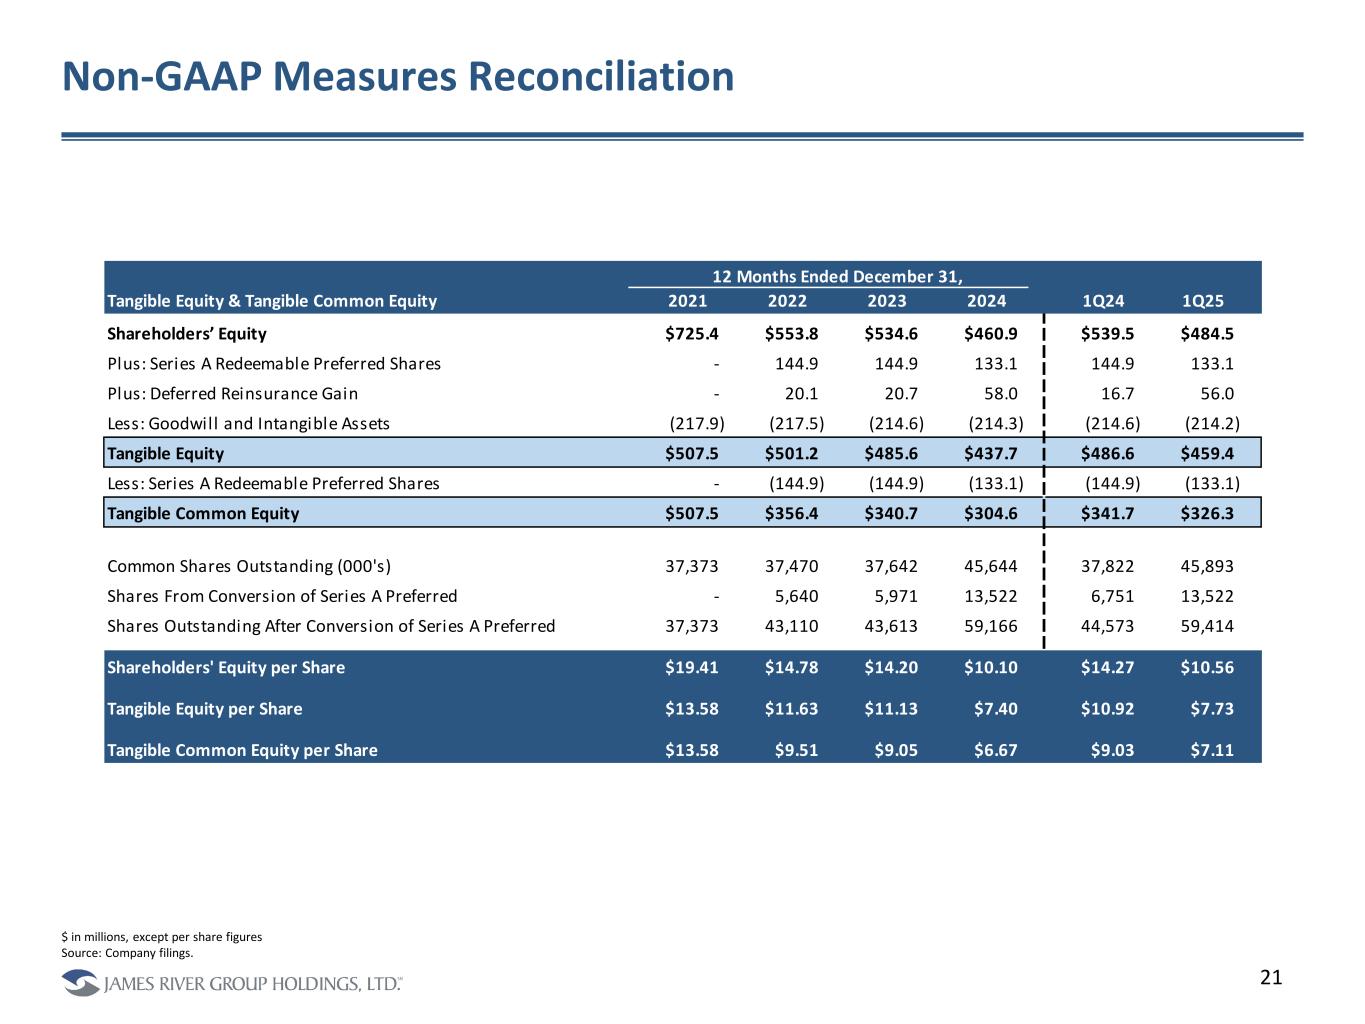The width and height of the screenshot is (1365, 1024).
Task: Select the Shareholders' Equity $725.4 value
Action: [692, 333]
